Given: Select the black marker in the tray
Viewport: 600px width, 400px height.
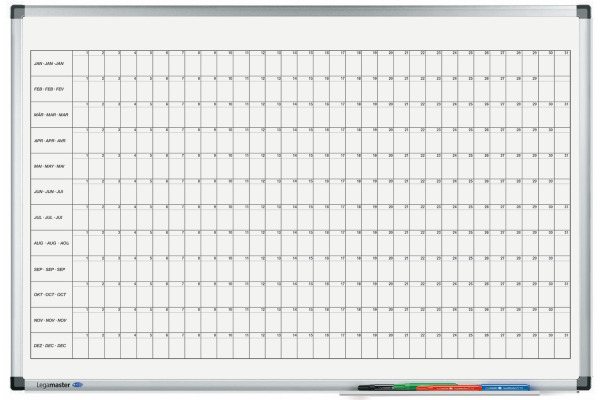Looking at the screenshot, I should pos(376,387).
